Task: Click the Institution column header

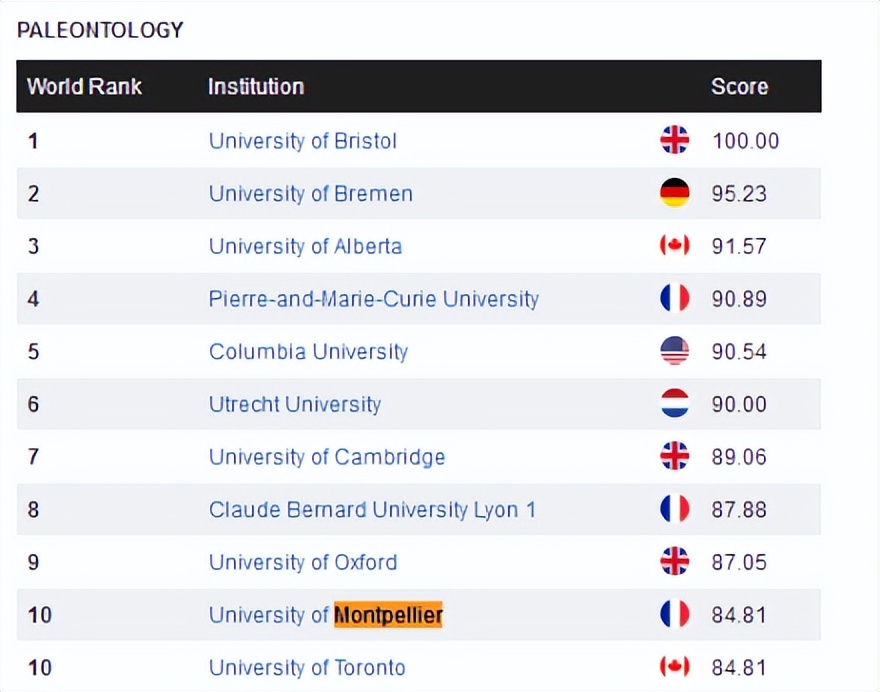Action: (x=255, y=87)
